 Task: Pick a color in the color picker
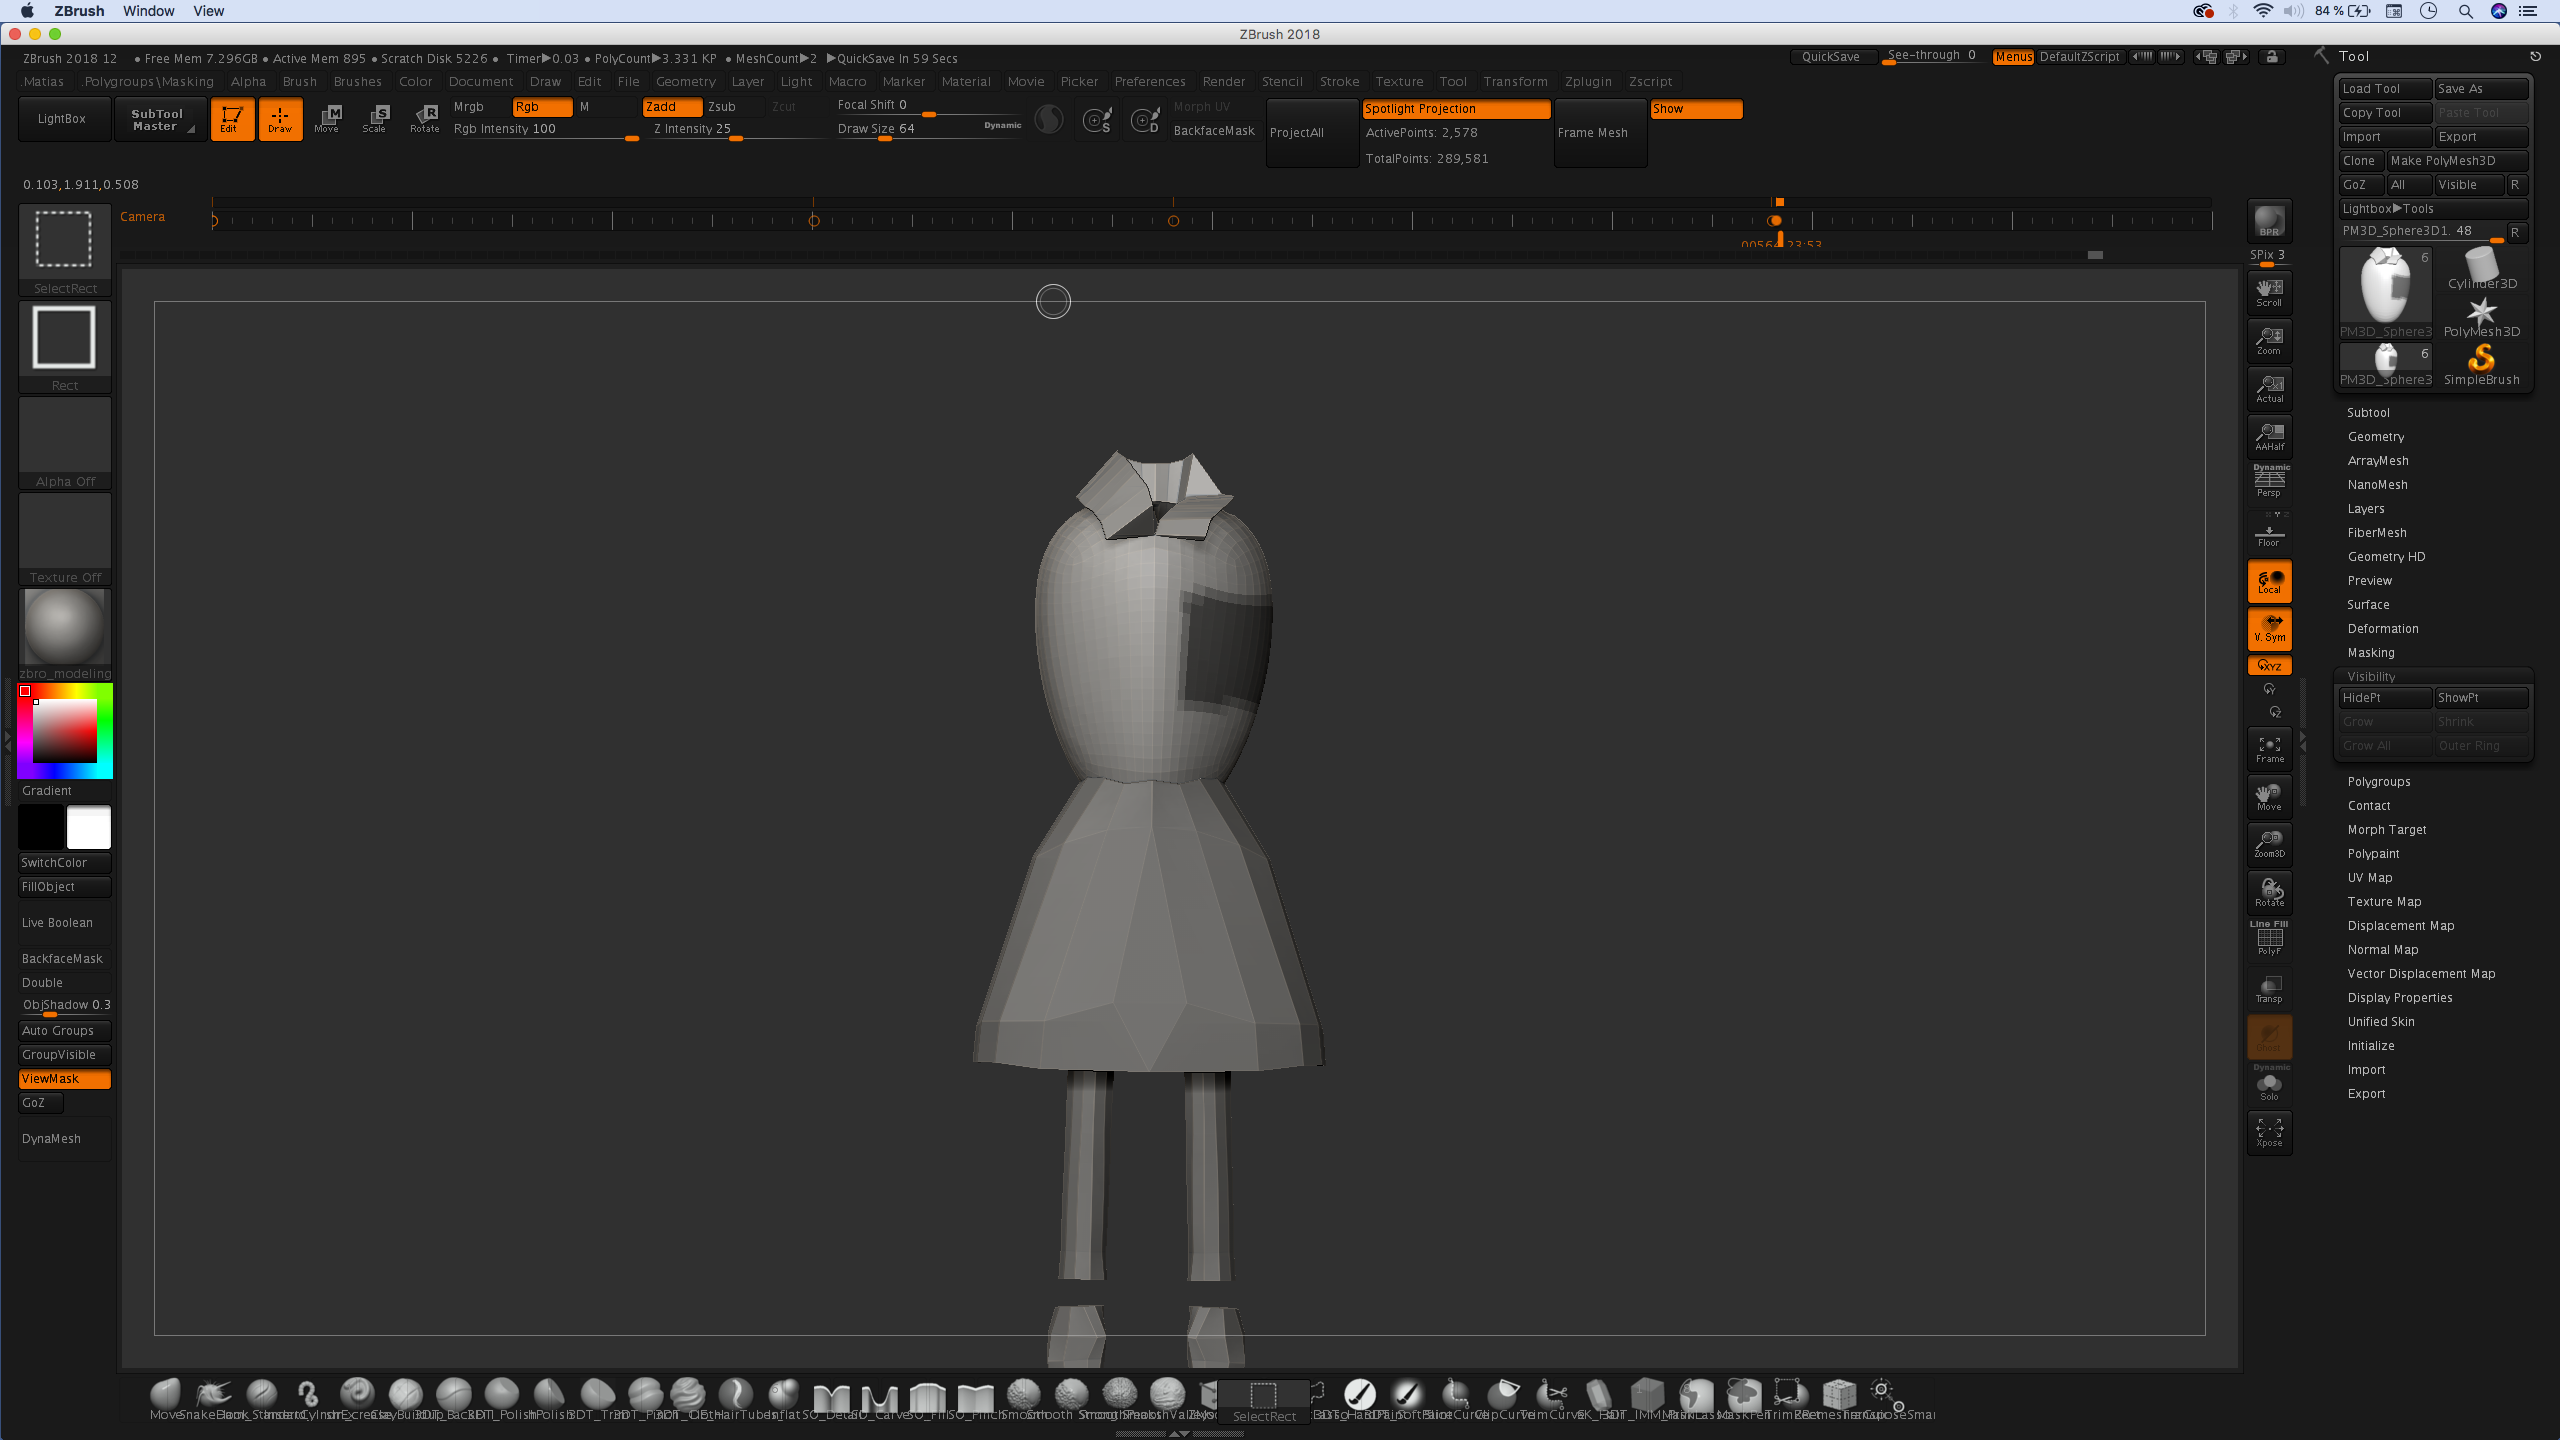[x=65, y=731]
